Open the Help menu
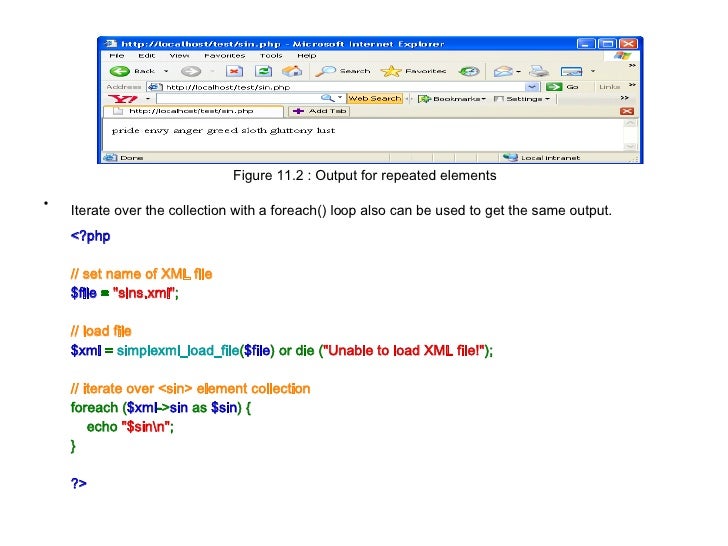The width and height of the screenshot is (728, 546). (x=306, y=55)
